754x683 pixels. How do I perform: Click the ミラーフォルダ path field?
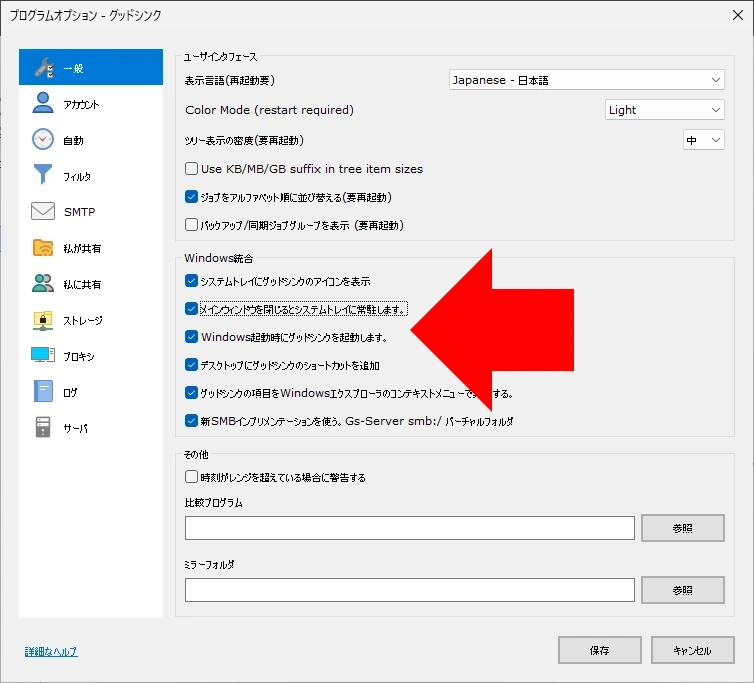click(x=410, y=590)
